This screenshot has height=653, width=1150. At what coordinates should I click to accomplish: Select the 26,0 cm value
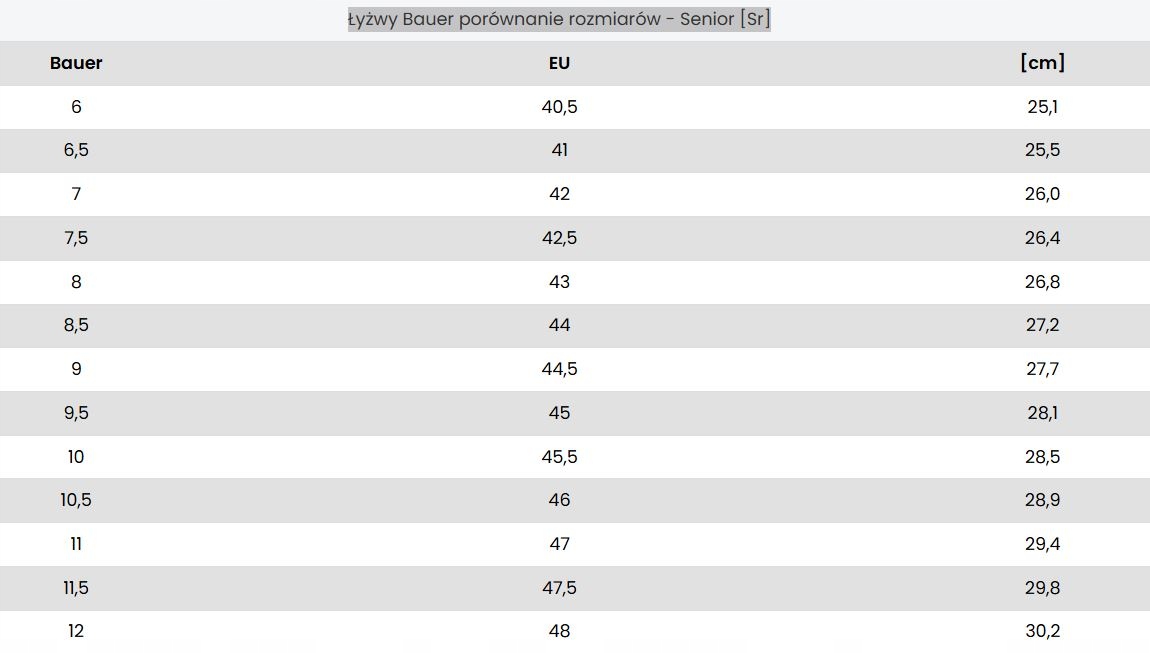(x=1042, y=194)
